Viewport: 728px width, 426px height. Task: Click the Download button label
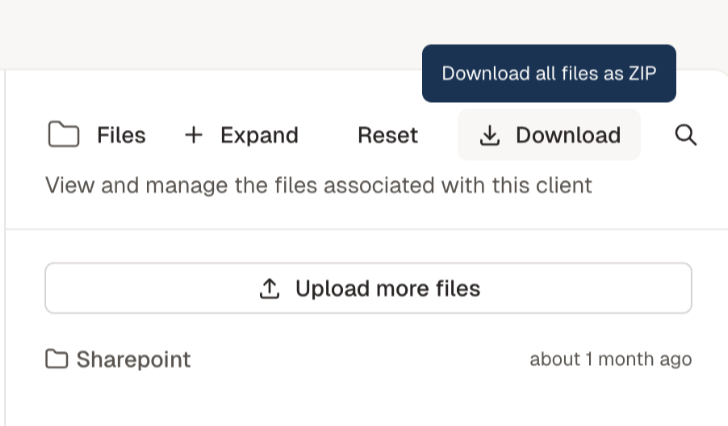(568, 136)
